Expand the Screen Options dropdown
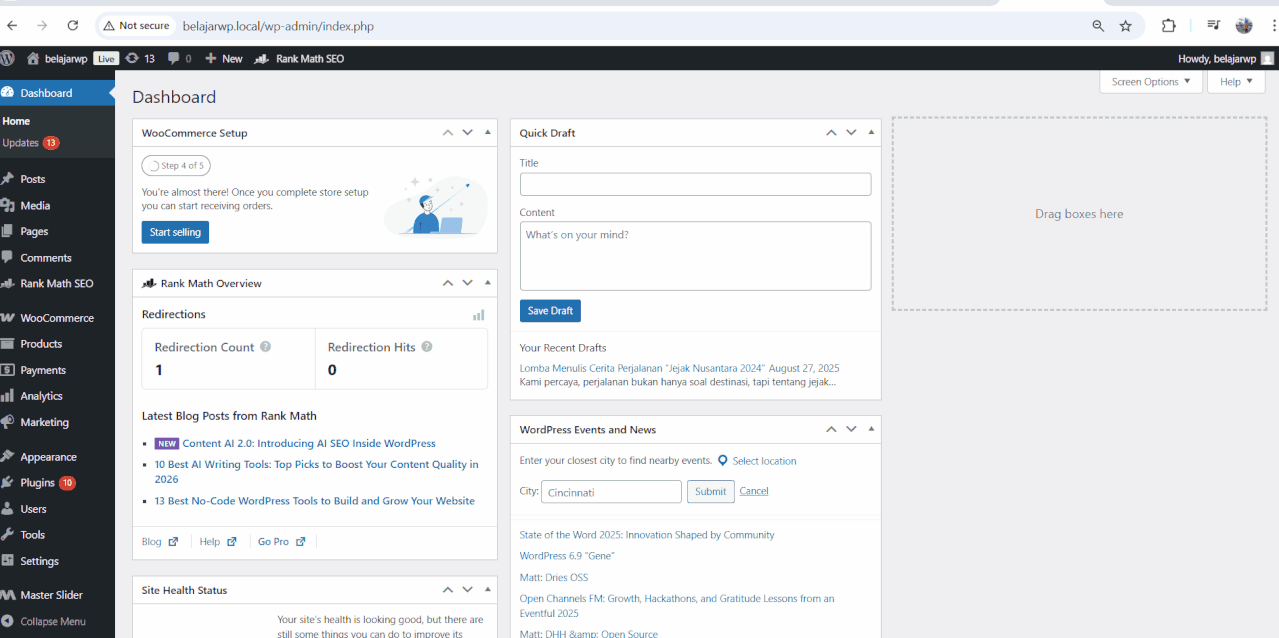 click(x=1150, y=82)
